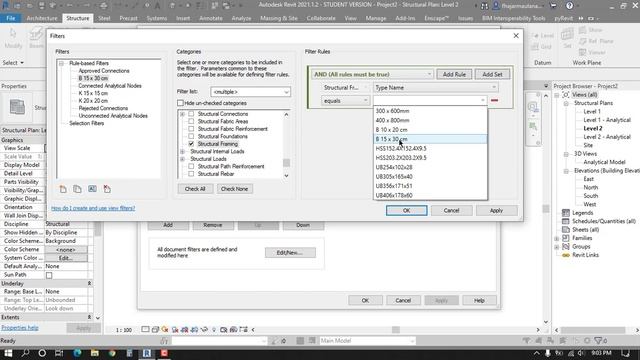
Task: Open the Manage ribbon tab
Action: tap(376, 18)
